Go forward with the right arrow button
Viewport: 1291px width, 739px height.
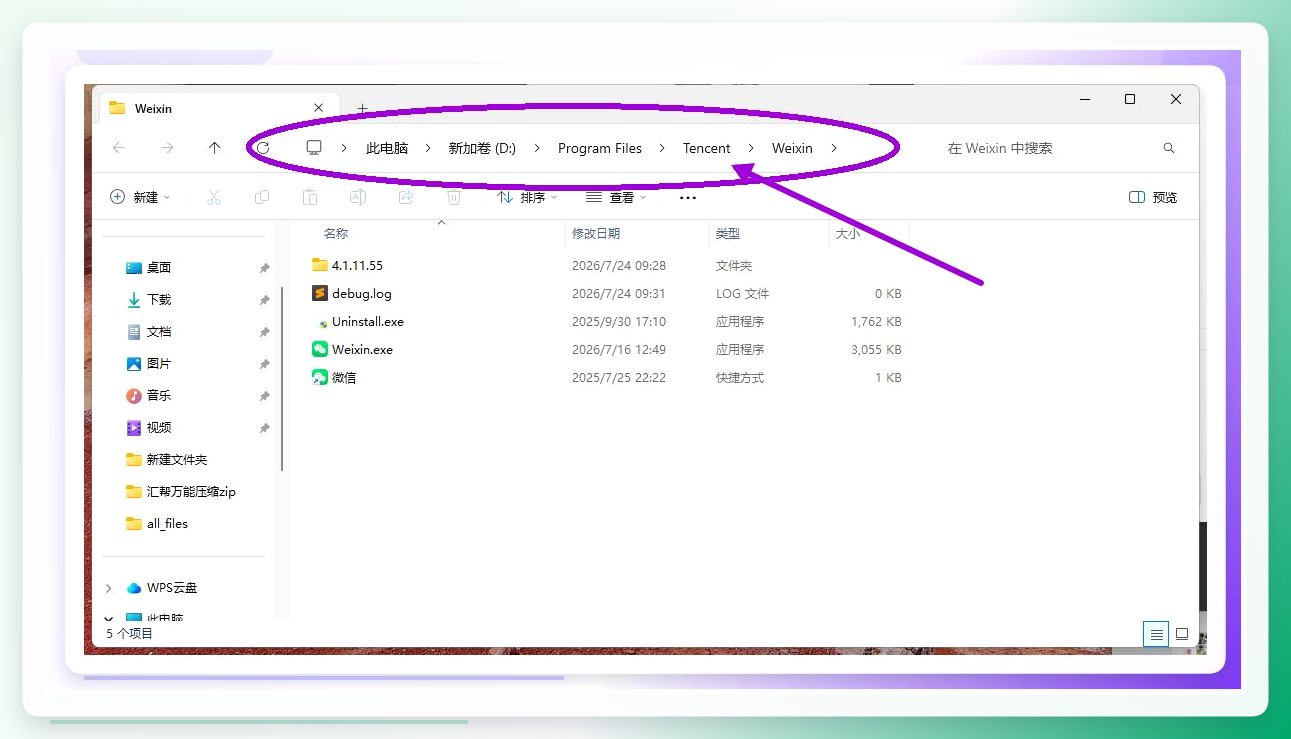pos(167,148)
